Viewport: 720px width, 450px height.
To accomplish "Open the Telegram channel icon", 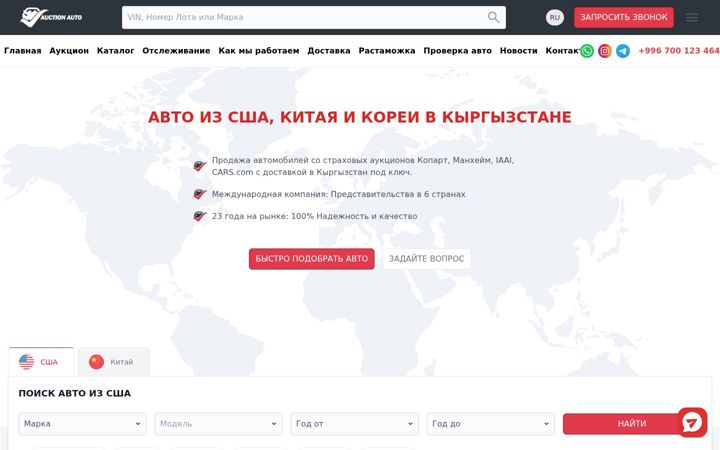I will [623, 51].
